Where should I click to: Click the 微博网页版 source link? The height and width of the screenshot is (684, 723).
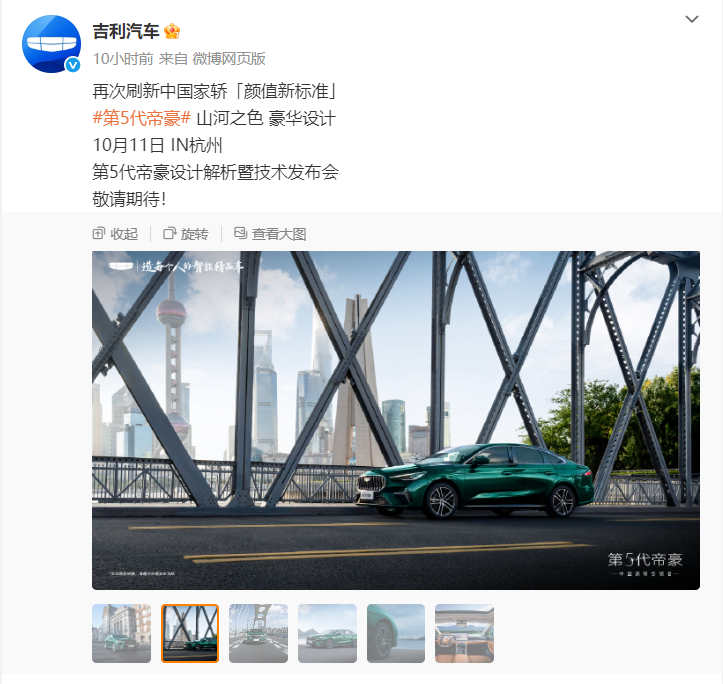click(x=229, y=59)
